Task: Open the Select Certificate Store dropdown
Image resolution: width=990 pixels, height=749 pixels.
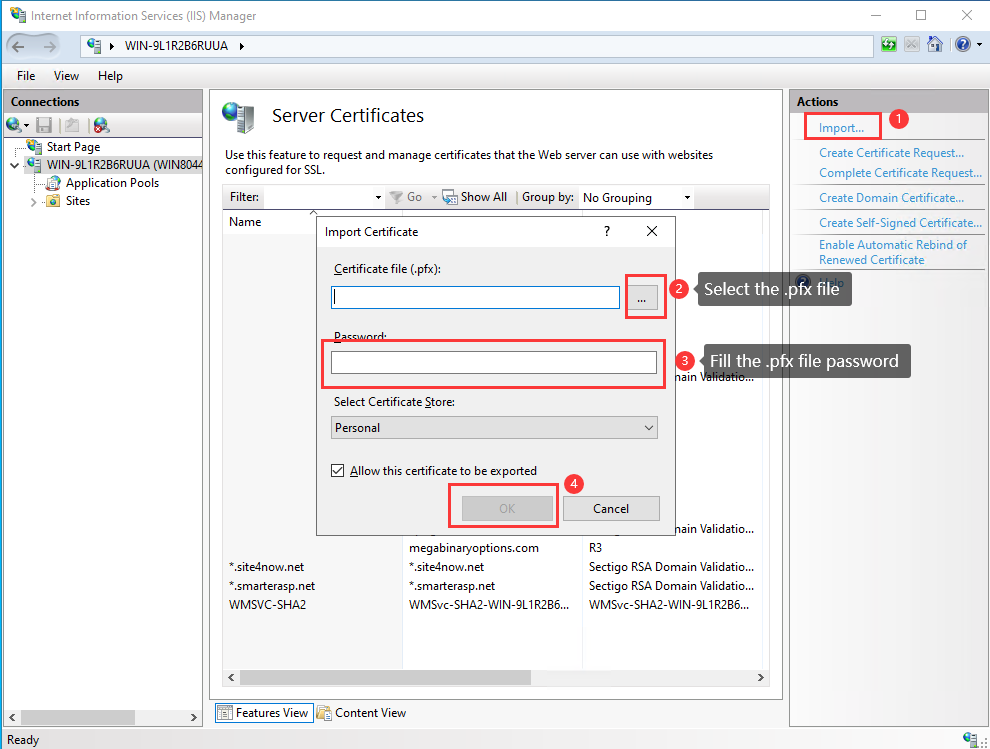Action: [651, 427]
